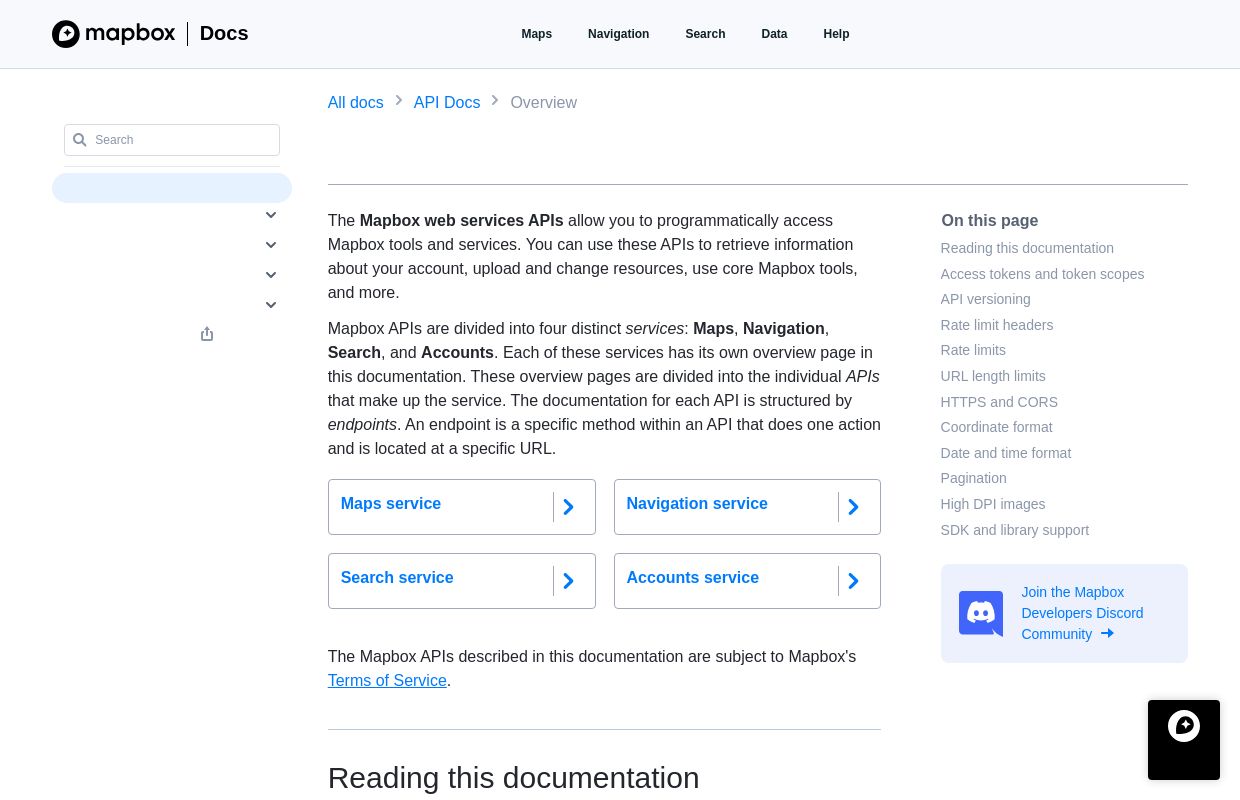This screenshot has width=1240, height=800.
Task: Join the Mapbox Developers Discord Community
Action: [1064, 613]
